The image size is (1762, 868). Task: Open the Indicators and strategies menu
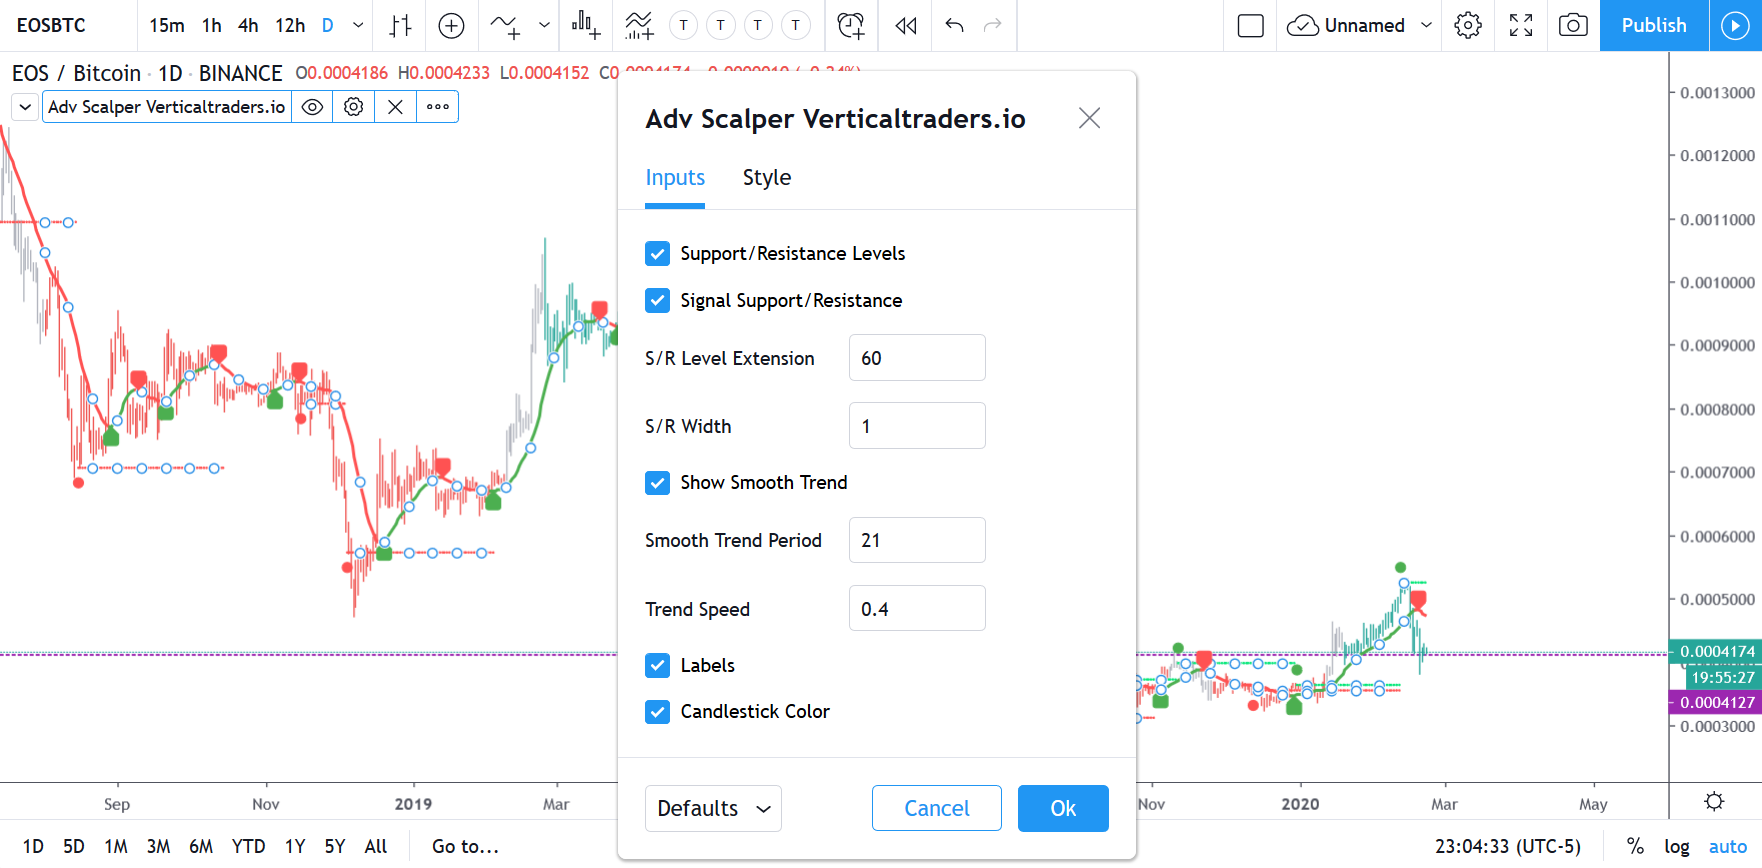pyautogui.click(x=505, y=26)
